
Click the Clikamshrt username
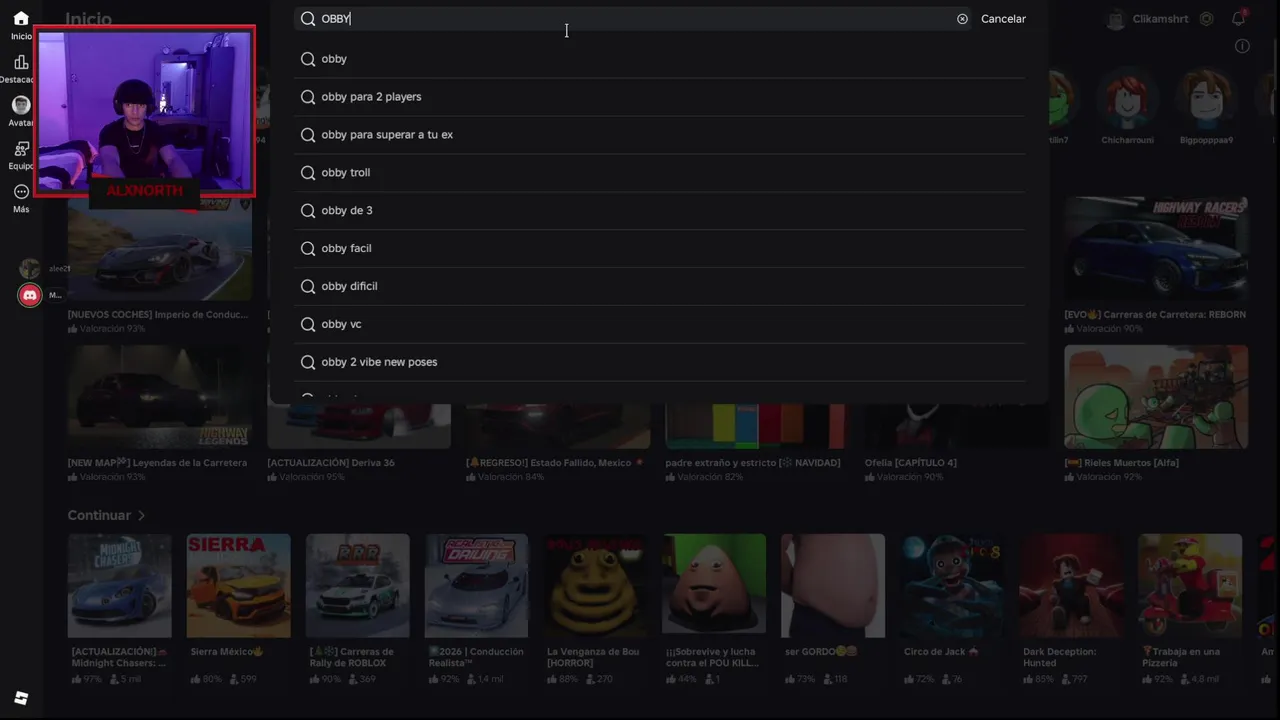coord(1161,19)
